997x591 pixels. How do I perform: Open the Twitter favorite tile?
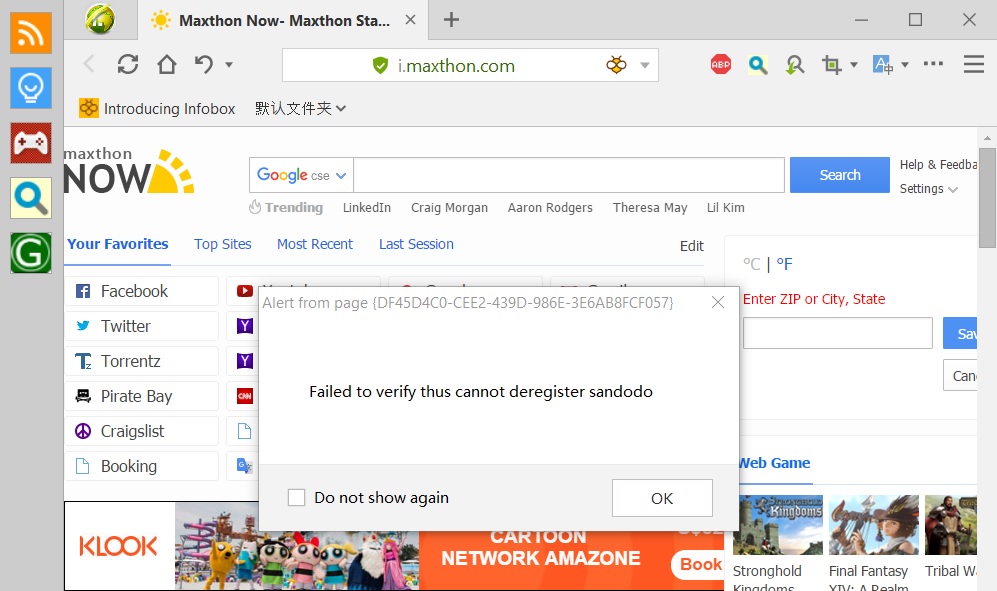tap(142, 326)
